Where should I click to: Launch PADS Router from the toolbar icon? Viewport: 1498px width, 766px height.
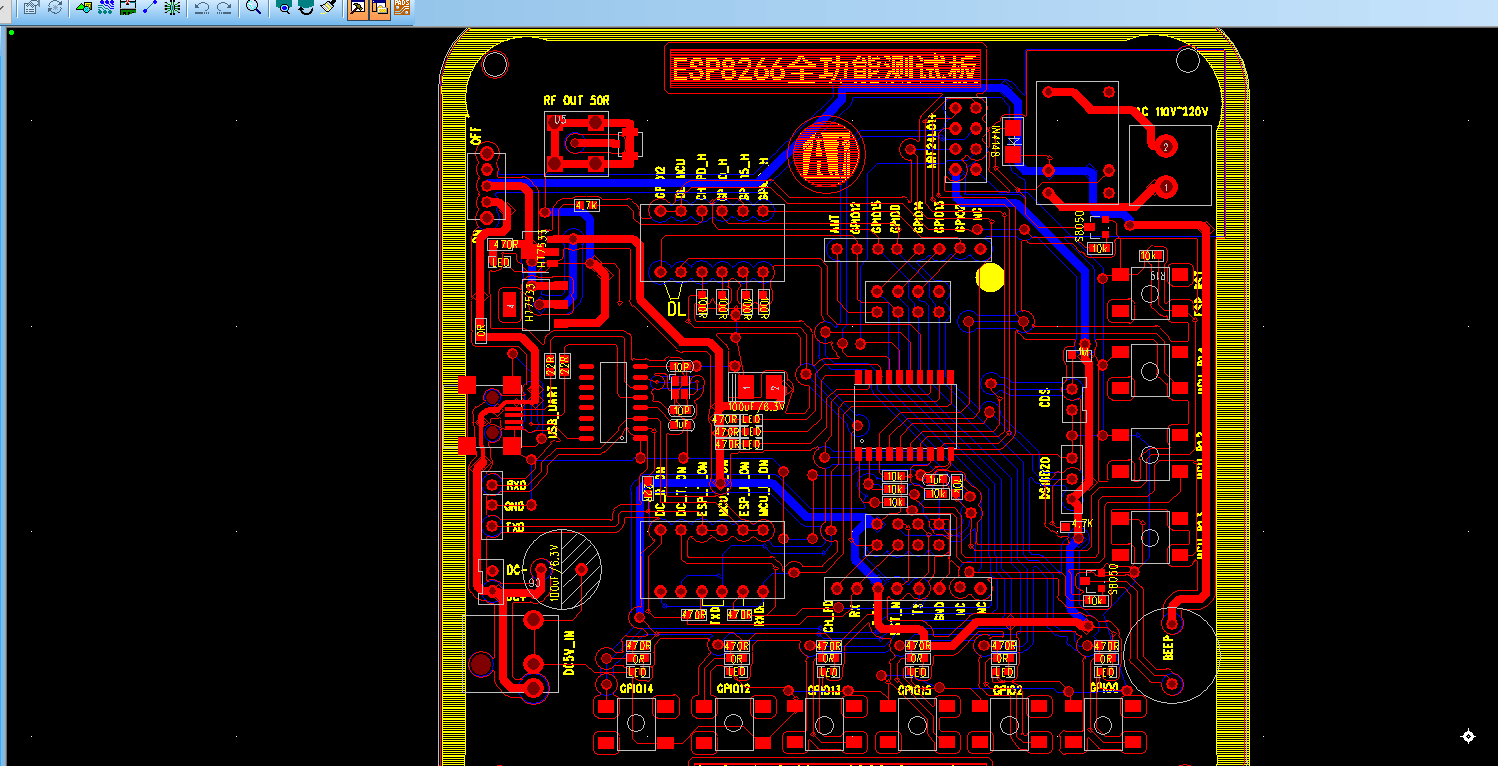pos(401,7)
